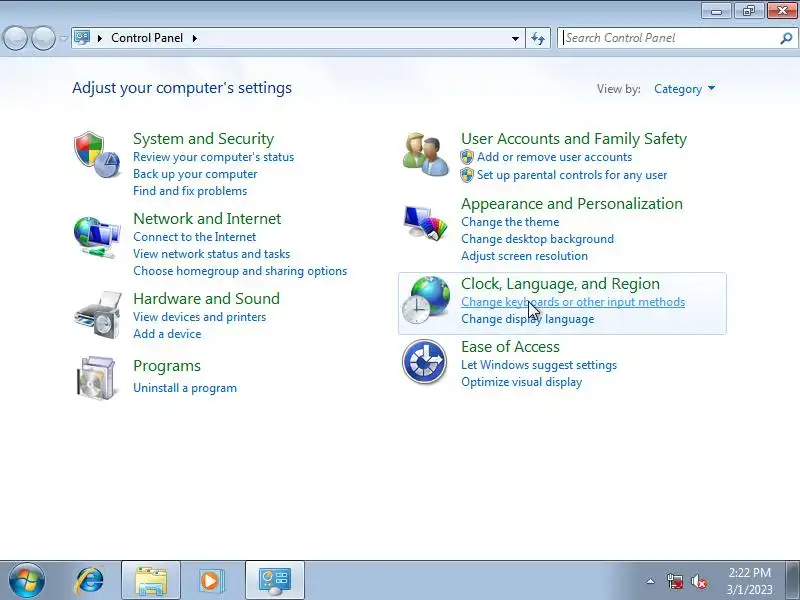Open the View by Category dropdown
Image resolution: width=800 pixels, height=600 pixels.
tap(685, 89)
